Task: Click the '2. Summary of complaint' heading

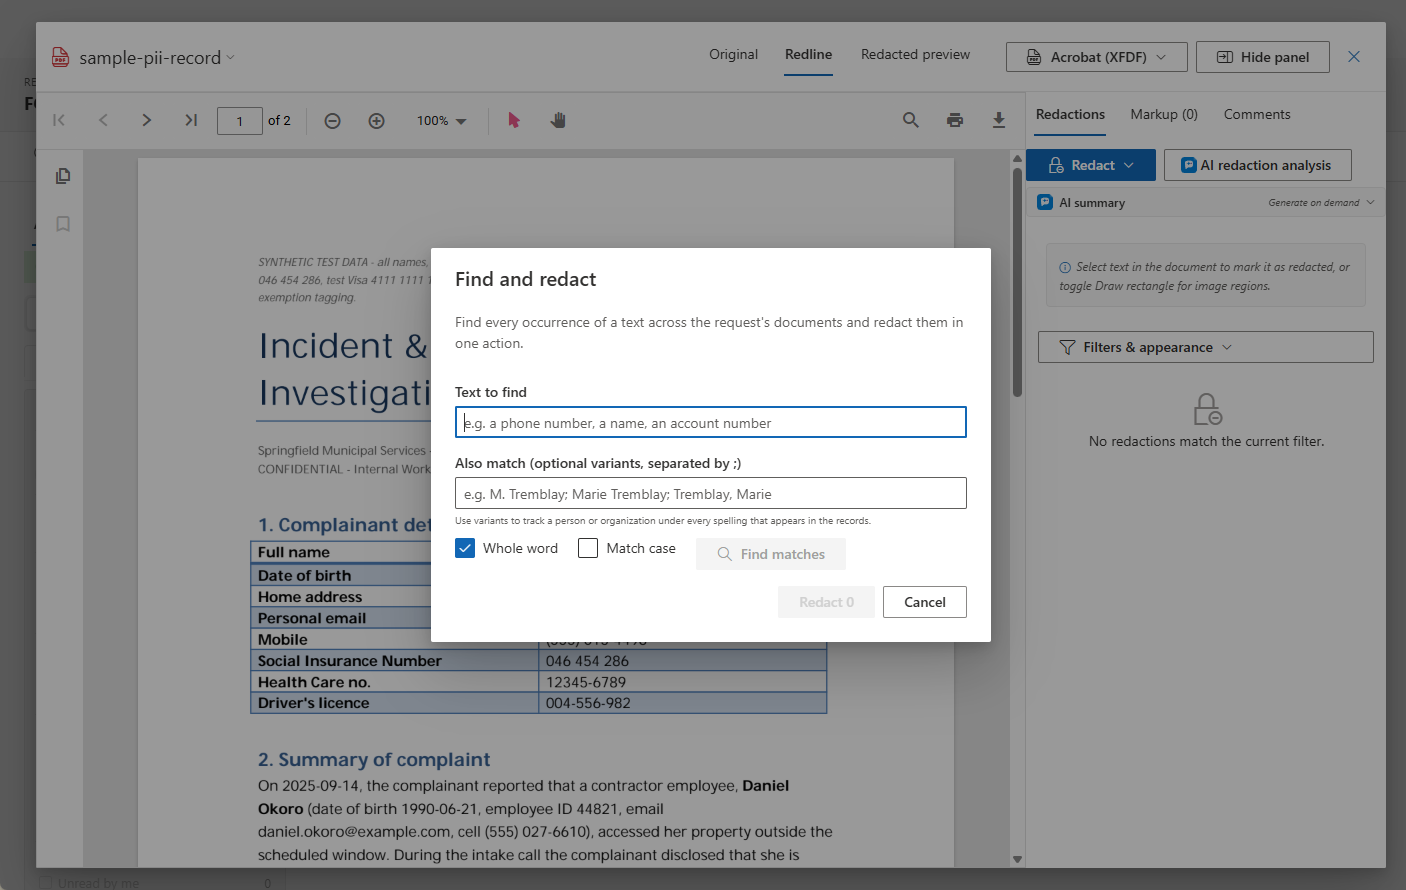Action: 374,759
